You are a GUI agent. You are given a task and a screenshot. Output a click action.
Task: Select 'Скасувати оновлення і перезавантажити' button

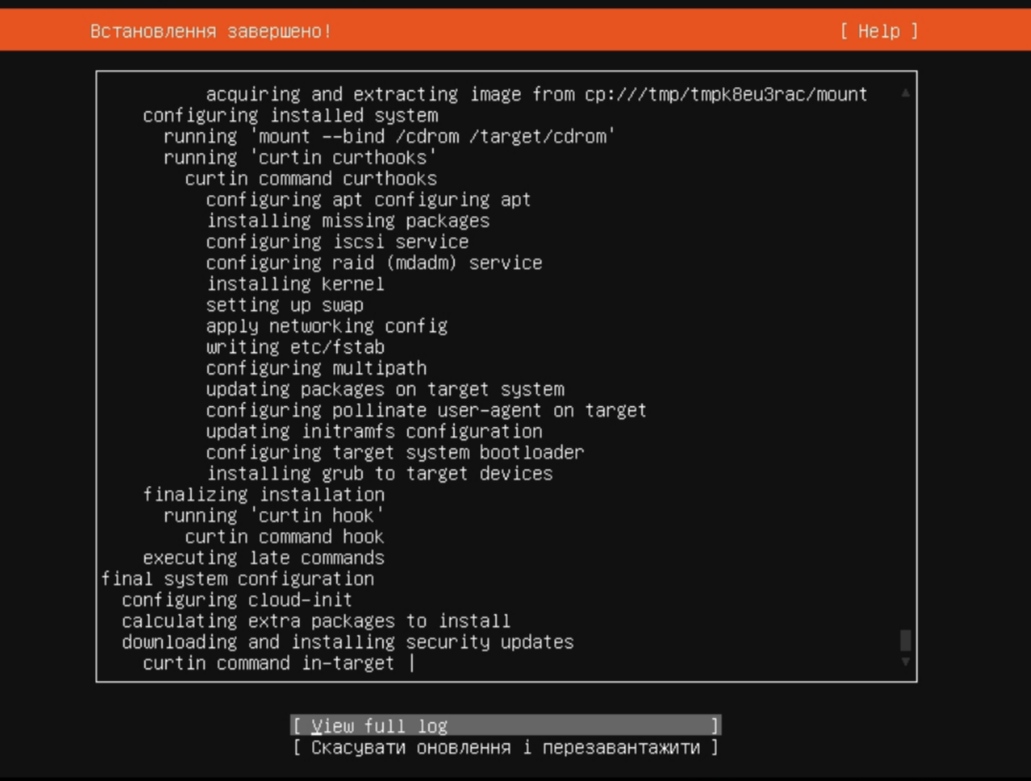tap(506, 747)
